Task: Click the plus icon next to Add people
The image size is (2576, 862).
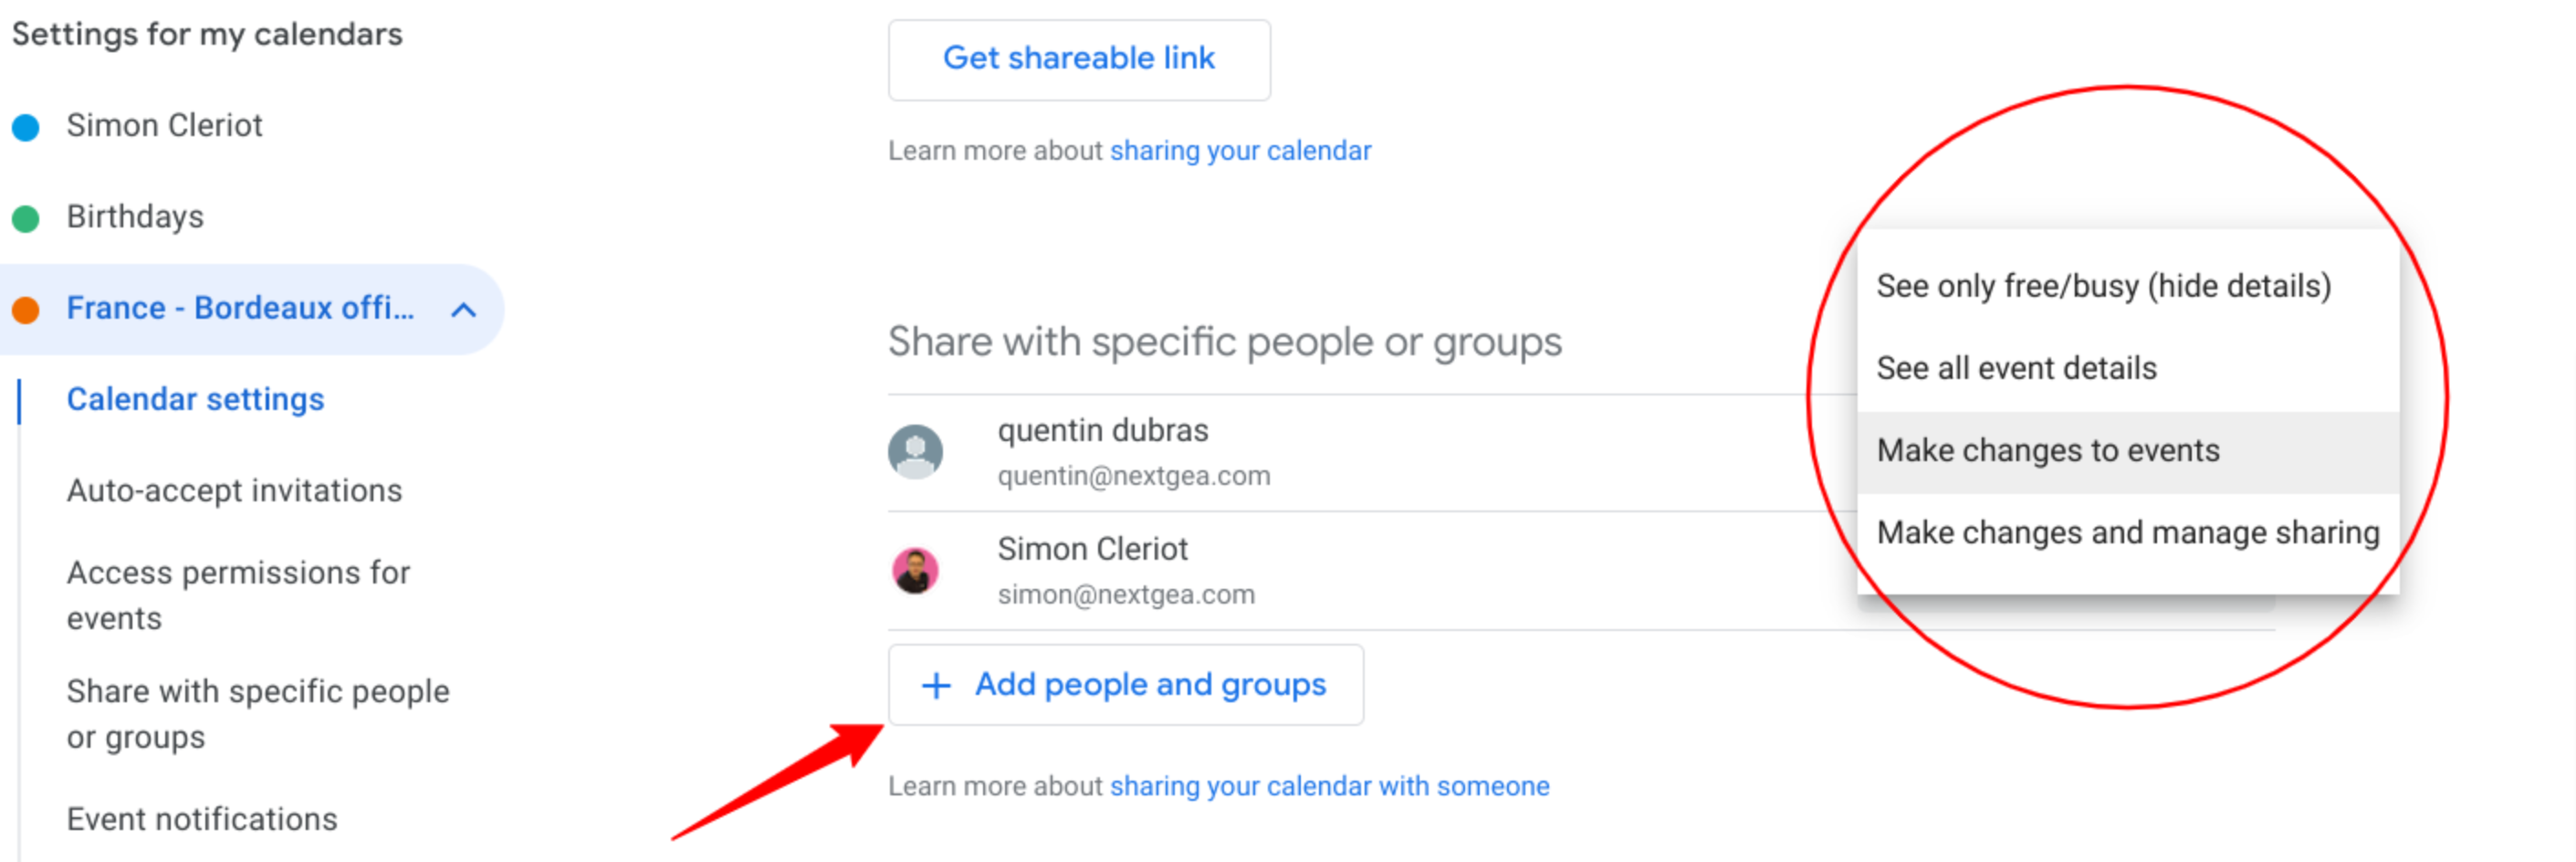Action: pyautogui.click(x=936, y=685)
